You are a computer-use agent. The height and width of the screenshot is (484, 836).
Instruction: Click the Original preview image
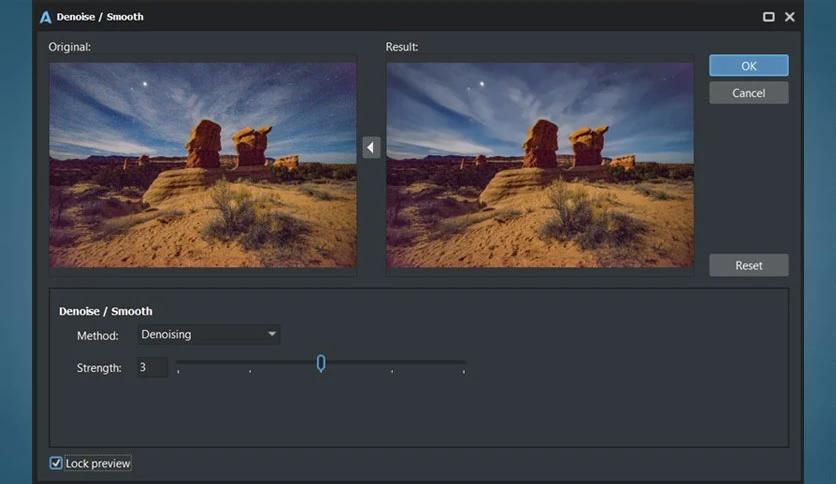pyautogui.click(x=203, y=165)
